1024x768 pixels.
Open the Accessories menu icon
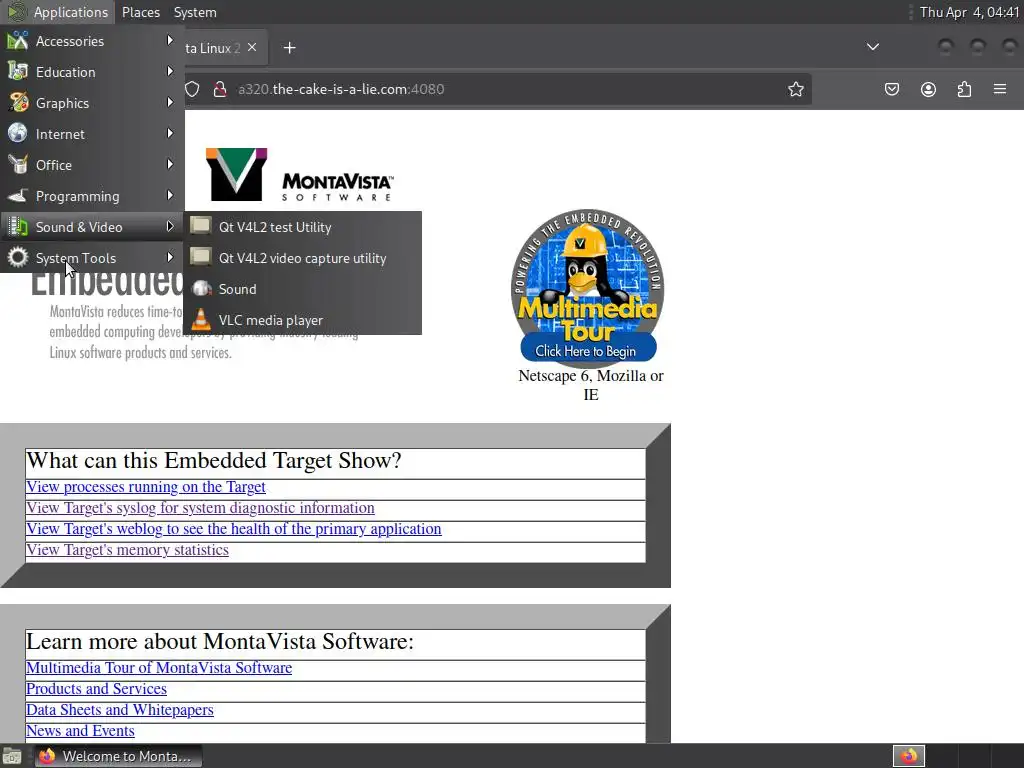coord(18,41)
